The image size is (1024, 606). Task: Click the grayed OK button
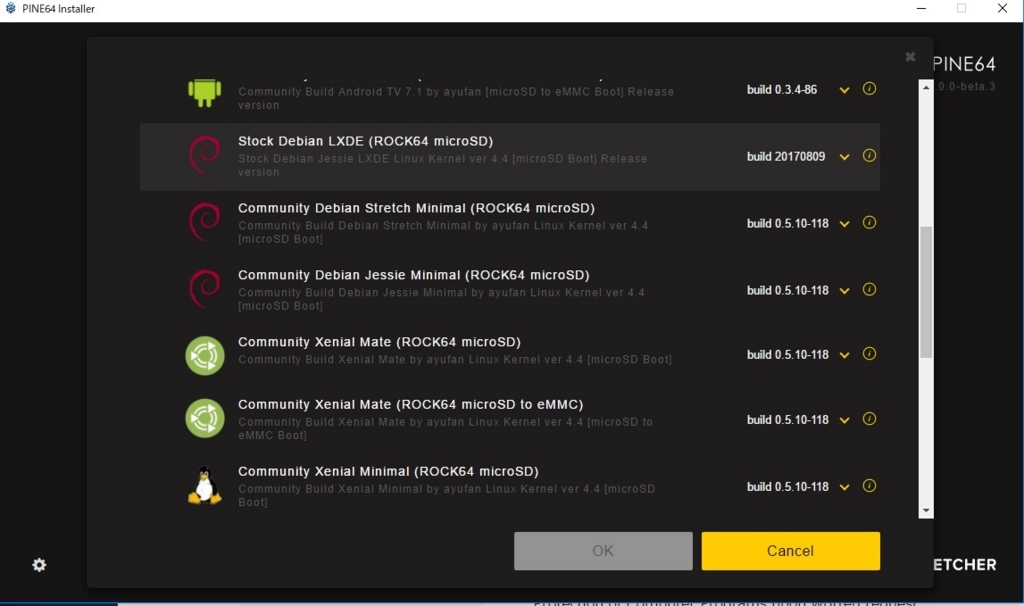pyautogui.click(x=603, y=550)
